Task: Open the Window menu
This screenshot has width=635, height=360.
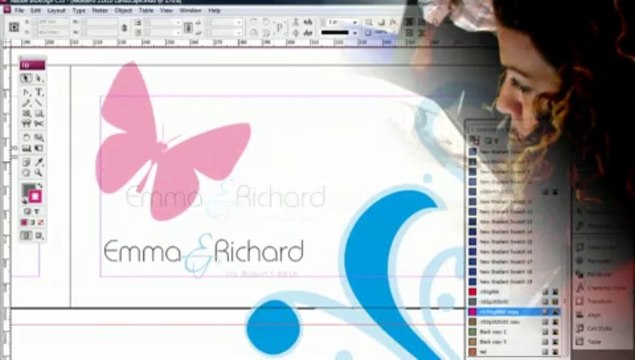Action: point(190,11)
